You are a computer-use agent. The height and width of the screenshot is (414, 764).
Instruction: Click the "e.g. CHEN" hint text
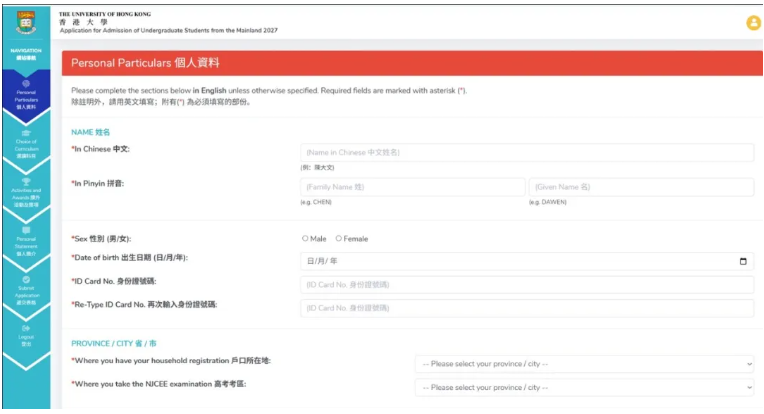(316, 202)
